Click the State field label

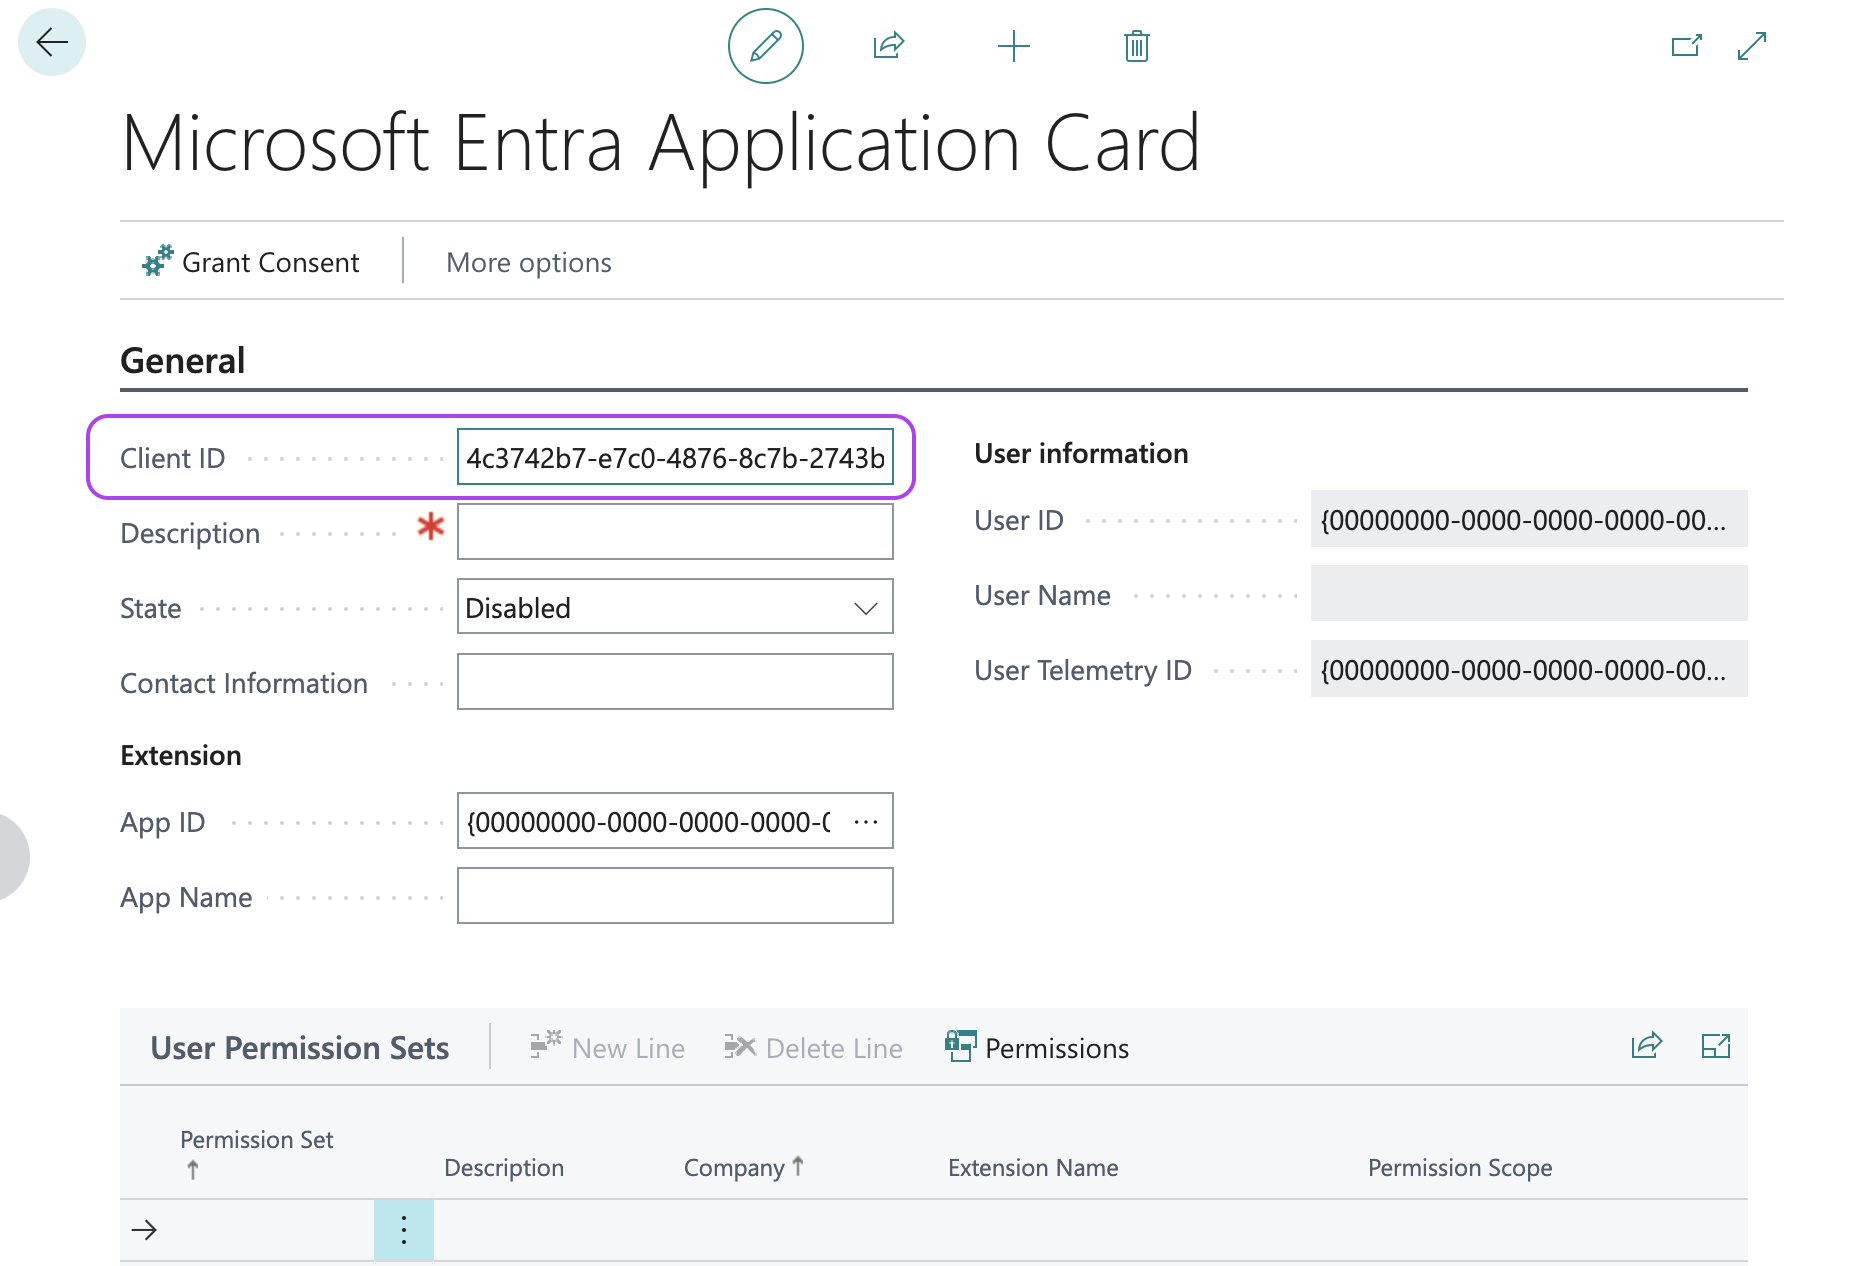(150, 608)
